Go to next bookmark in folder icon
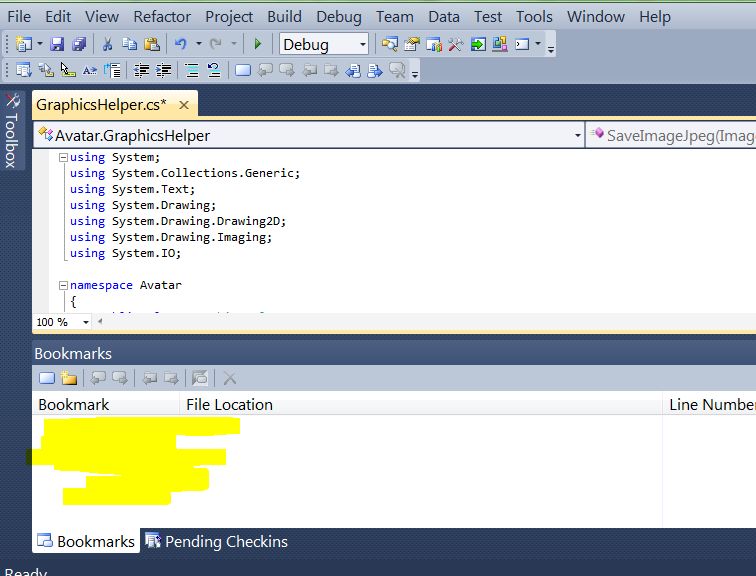The image size is (756, 576). coord(331,70)
